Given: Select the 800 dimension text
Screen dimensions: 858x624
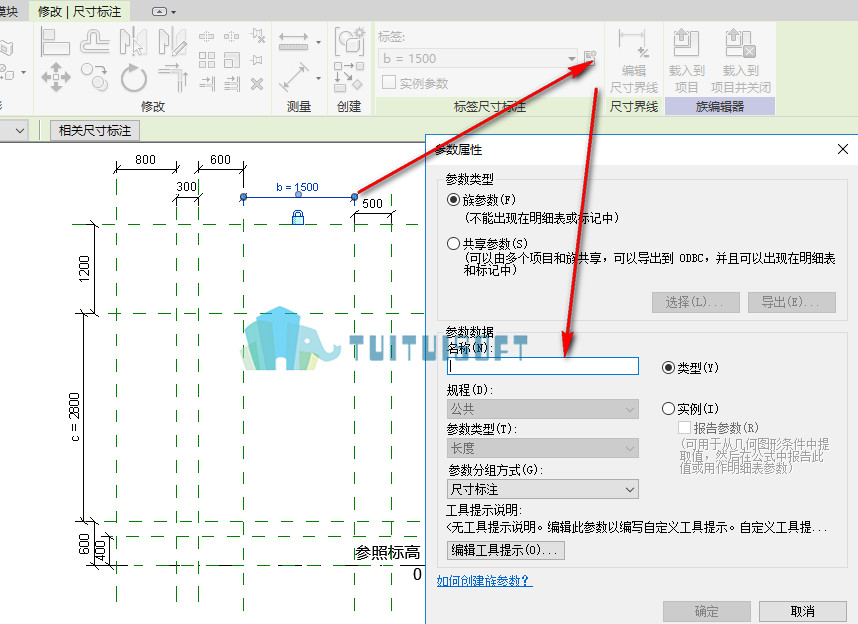Looking at the screenshot, I should pos(146,159).
